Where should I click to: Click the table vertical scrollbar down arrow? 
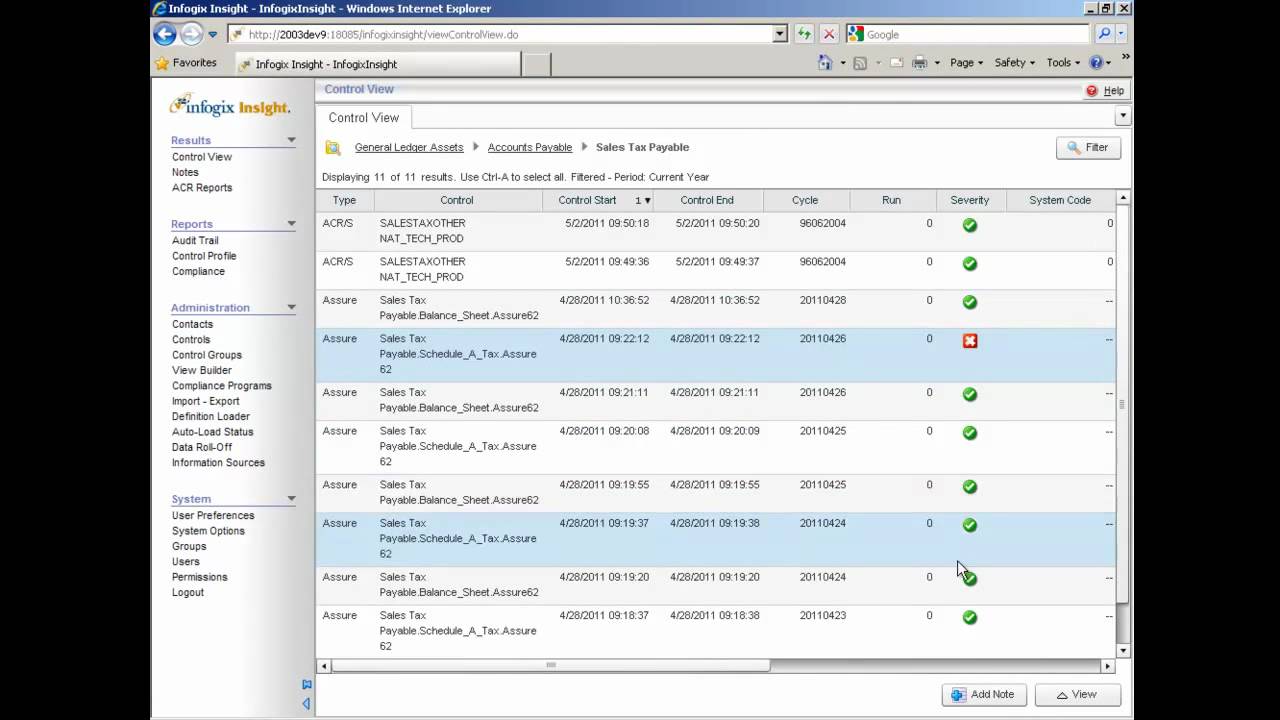[1123, 651]
